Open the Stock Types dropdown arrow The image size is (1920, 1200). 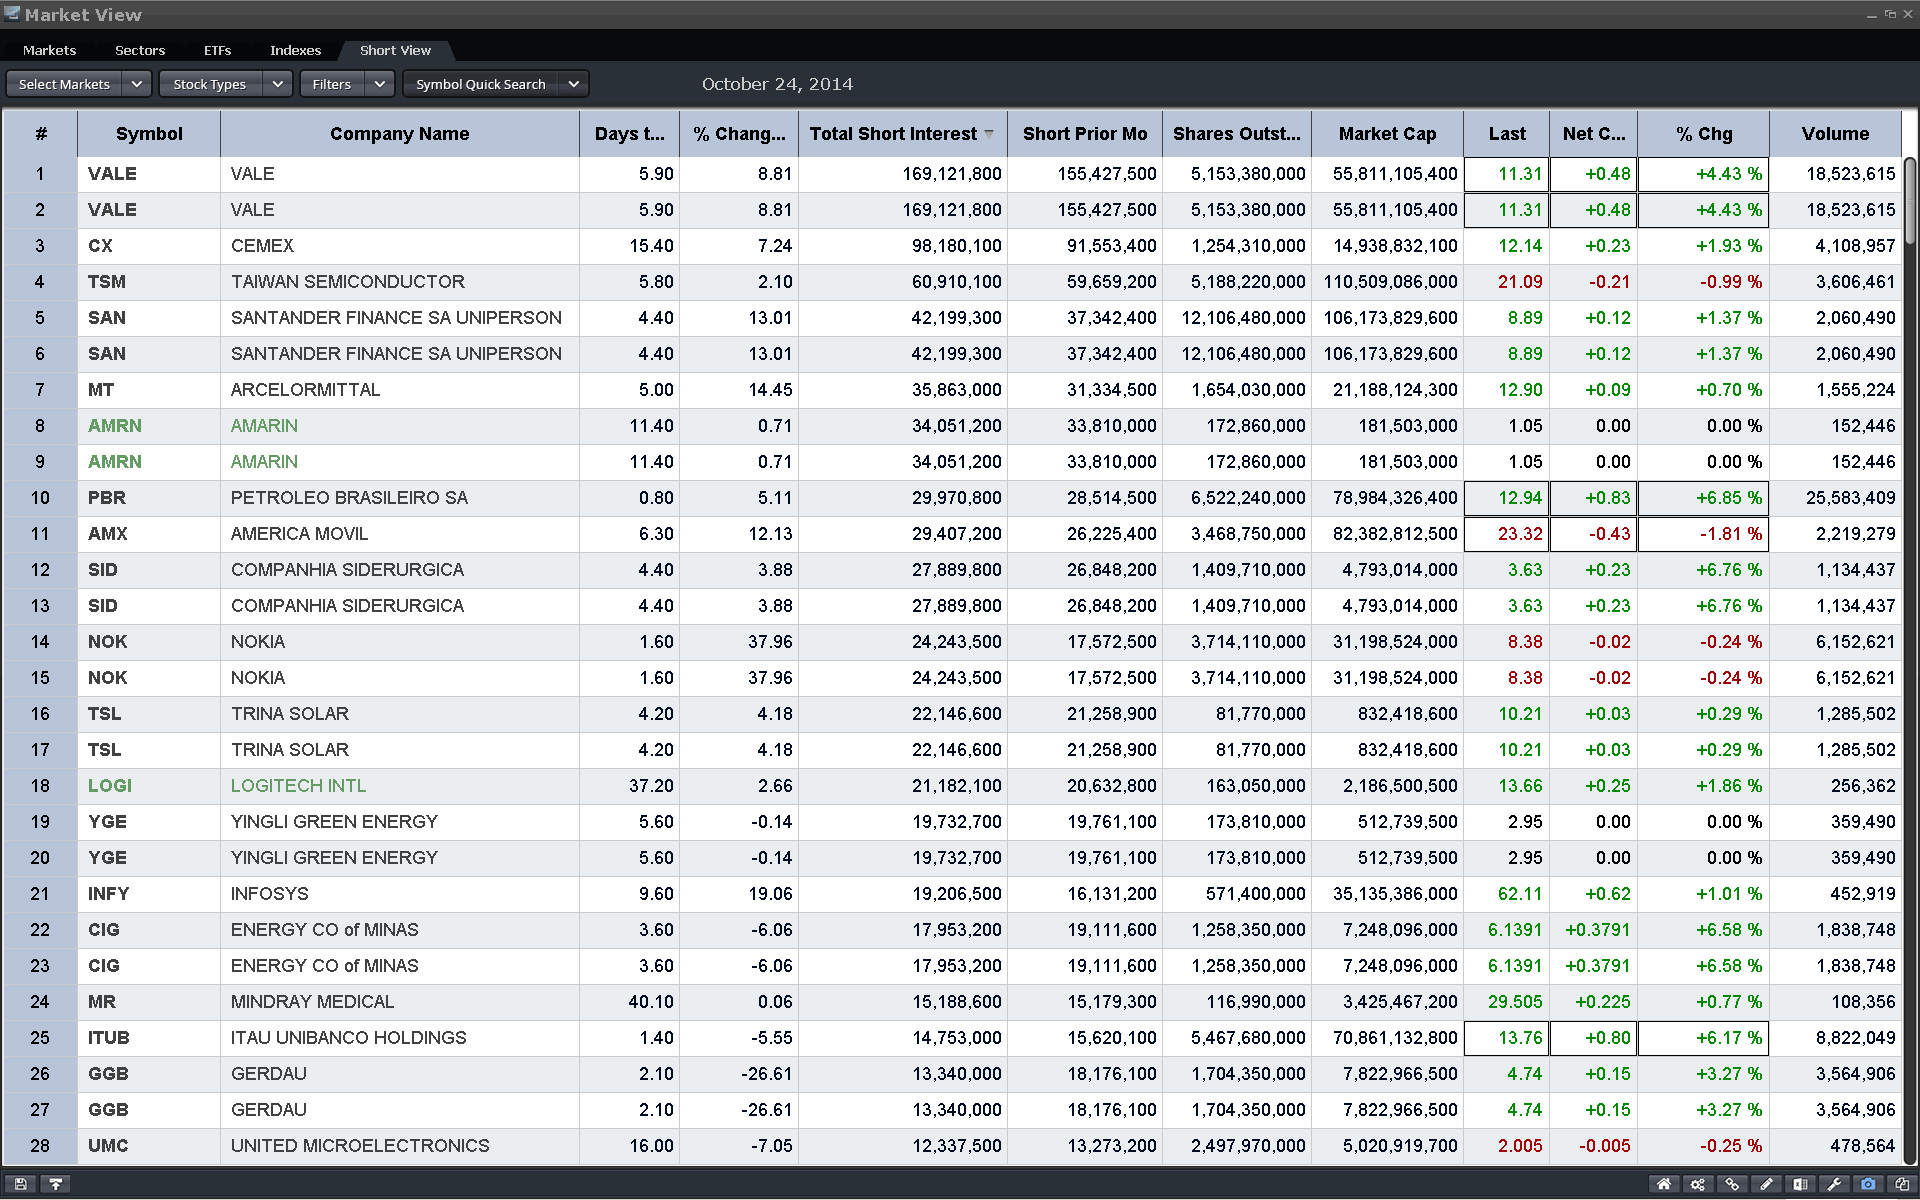(278, 84)
